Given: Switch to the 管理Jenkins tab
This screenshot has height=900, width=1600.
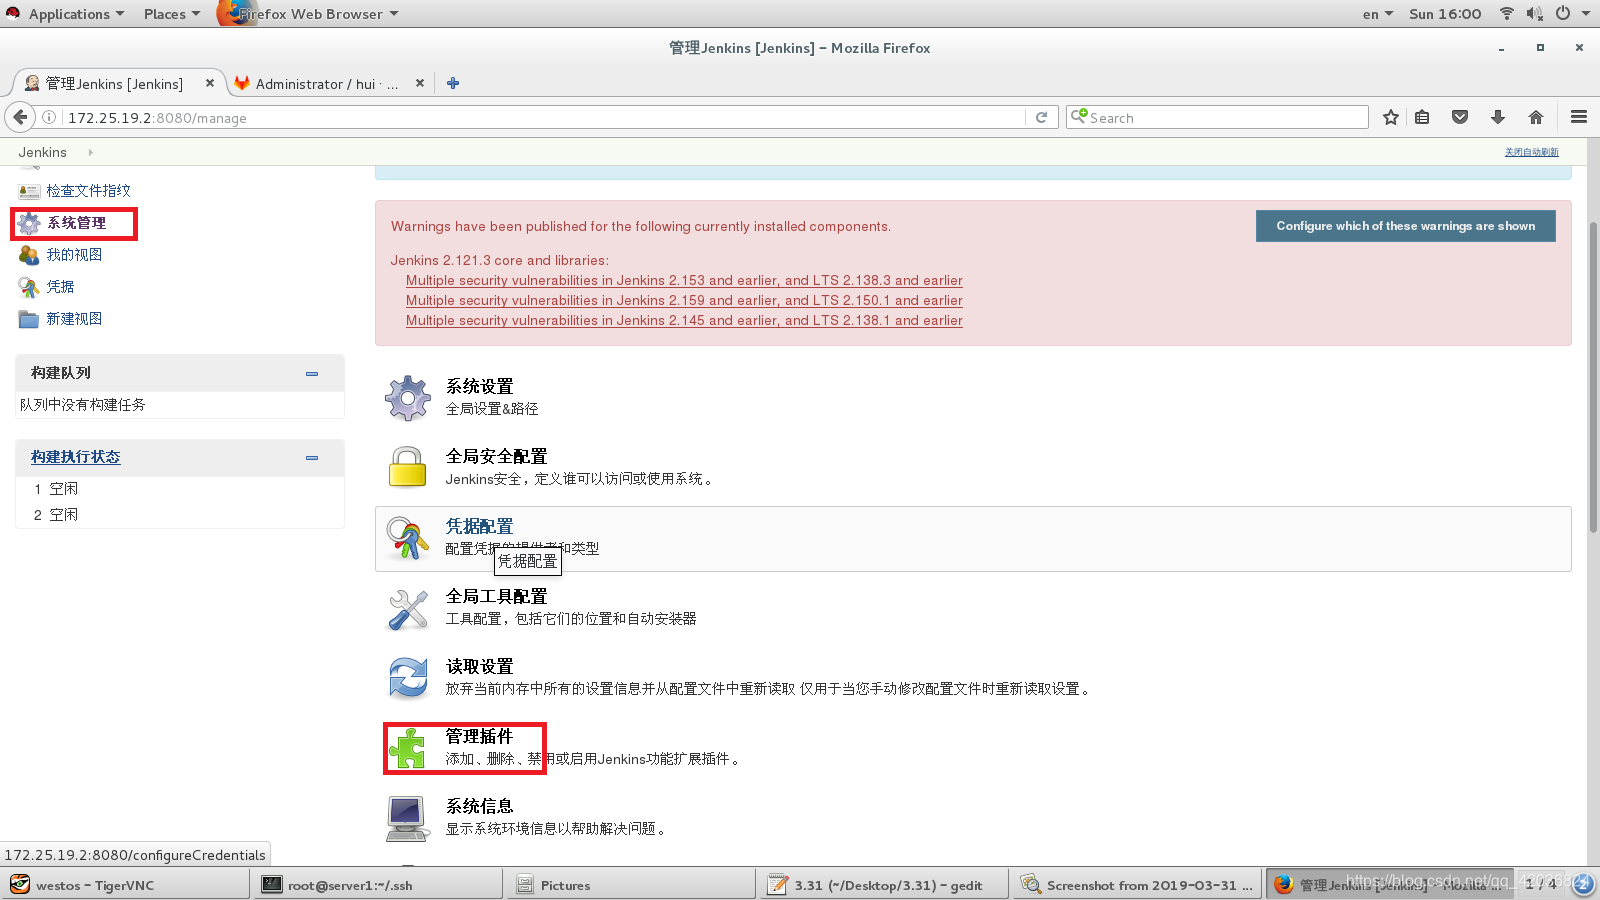Looking at the screenshot, I should pos(114,84).
